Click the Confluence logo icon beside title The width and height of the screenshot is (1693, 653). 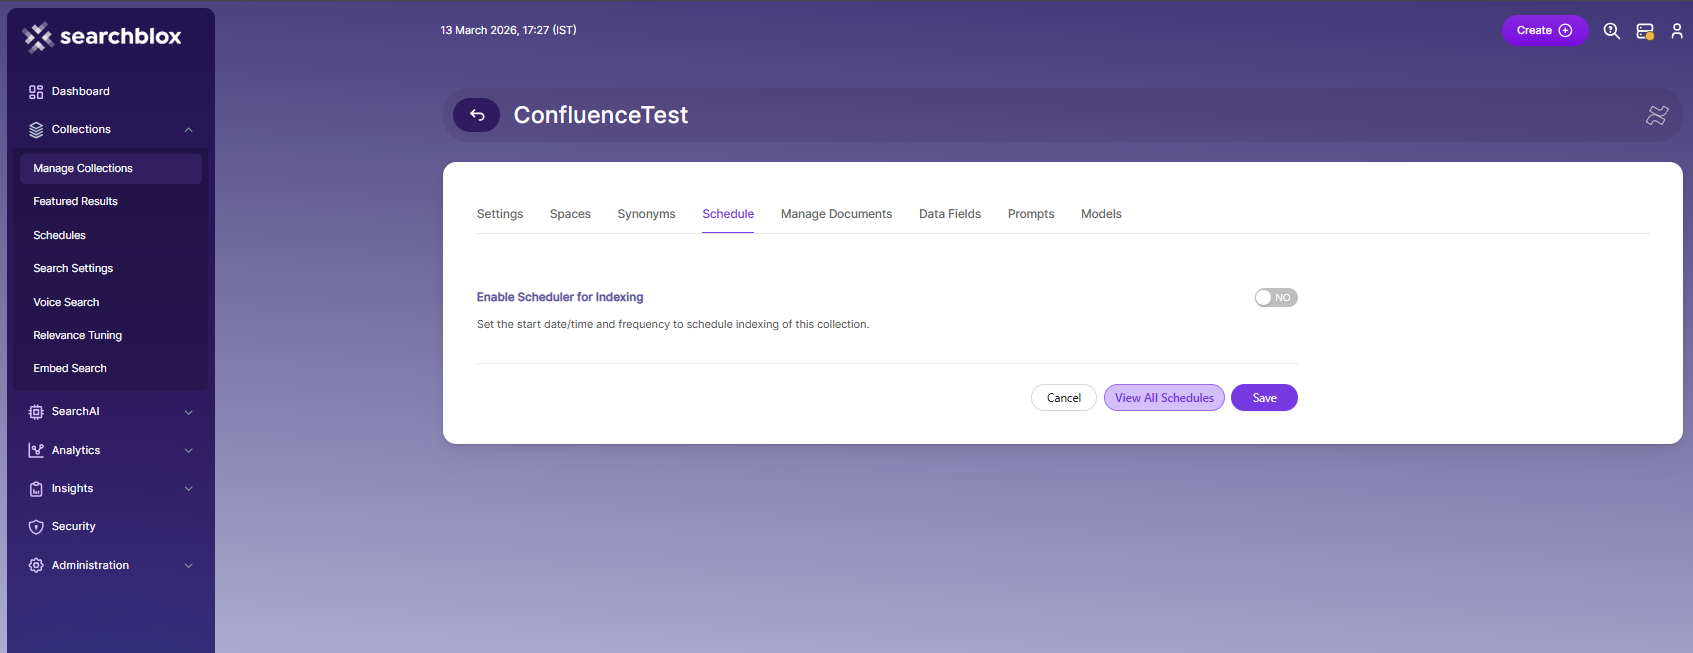(1657, 115)
